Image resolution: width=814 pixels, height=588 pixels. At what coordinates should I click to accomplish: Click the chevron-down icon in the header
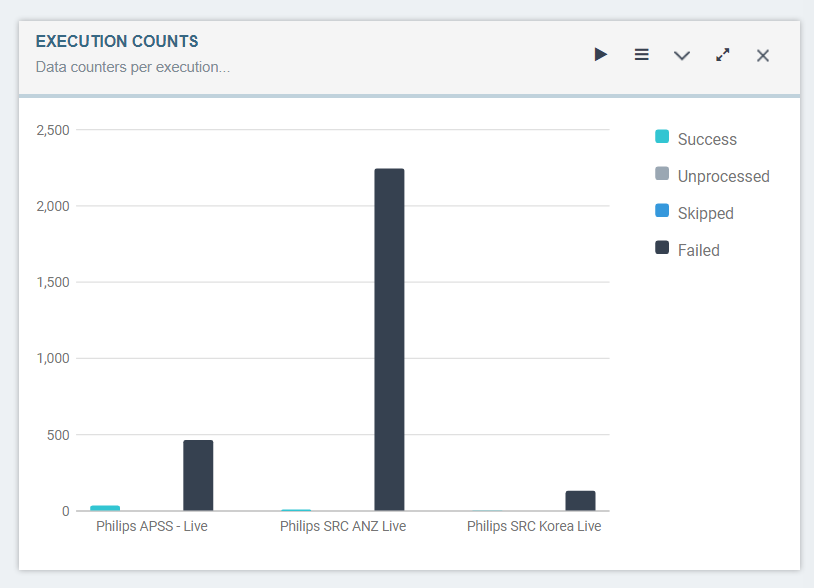click(682, 56)
